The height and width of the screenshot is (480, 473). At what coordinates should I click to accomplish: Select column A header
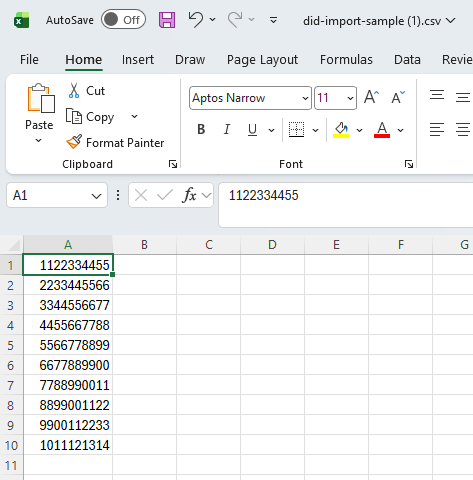coord(68,245)
